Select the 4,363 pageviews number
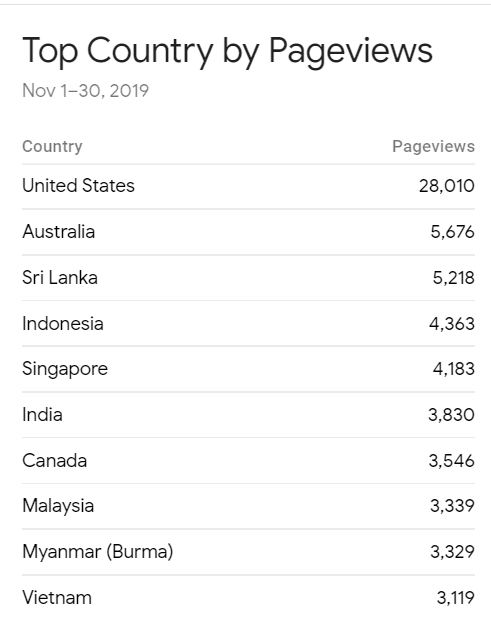The width and height of the screenshot is (491, 628). [x=452, y=324]
